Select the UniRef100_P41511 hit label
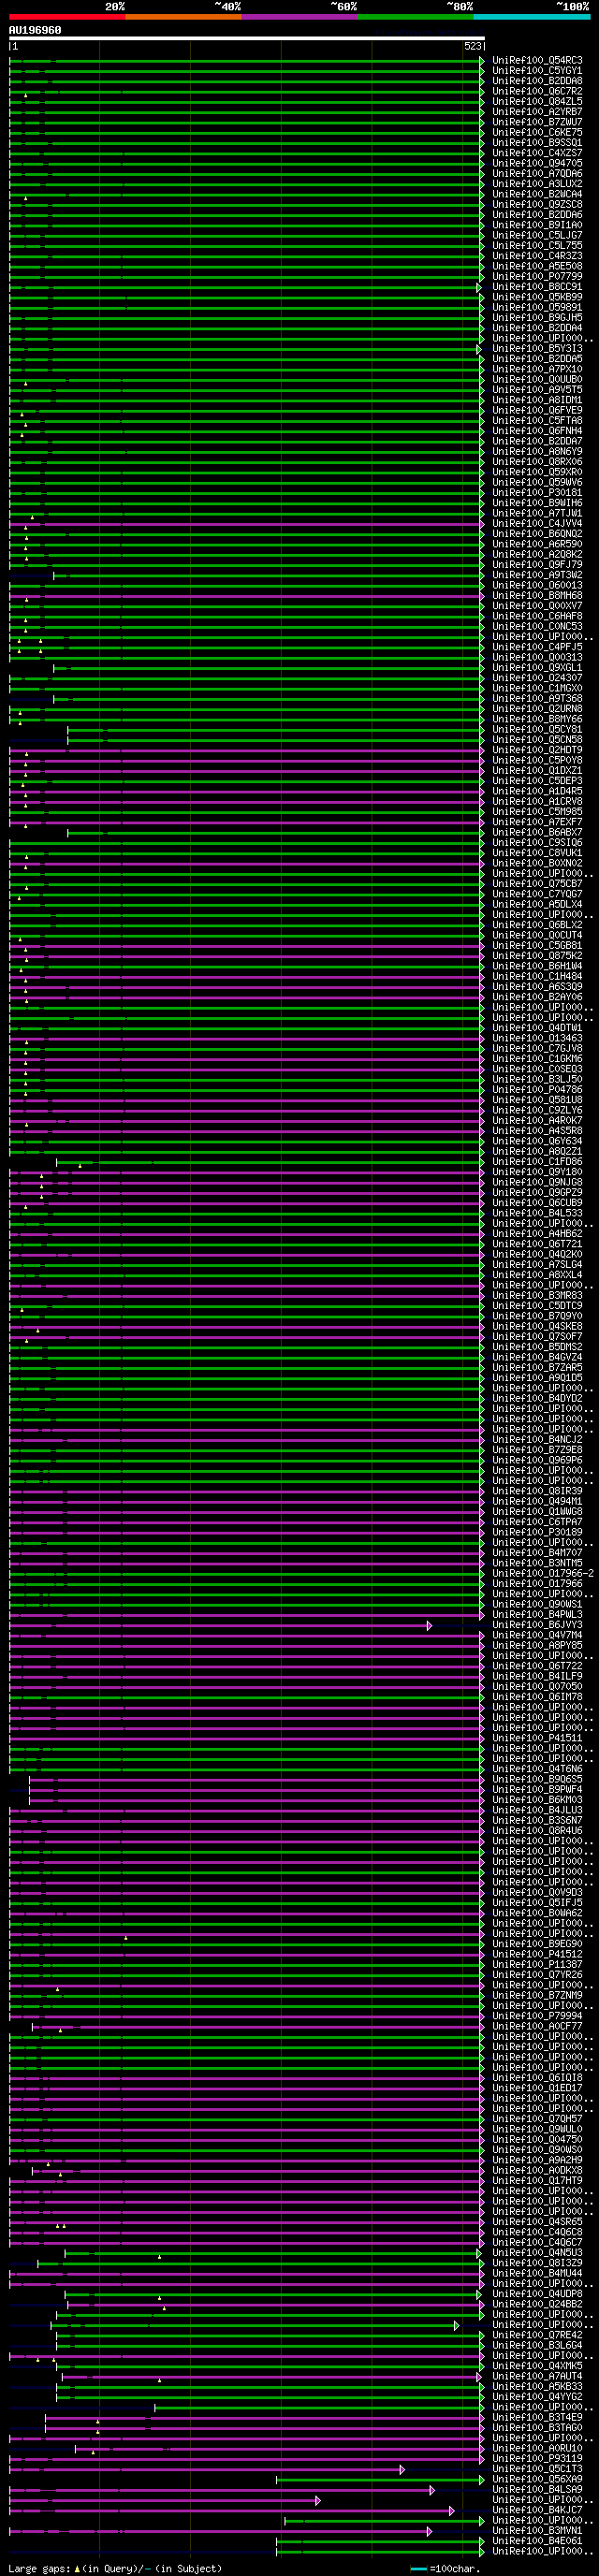 tap(537, 1739)
